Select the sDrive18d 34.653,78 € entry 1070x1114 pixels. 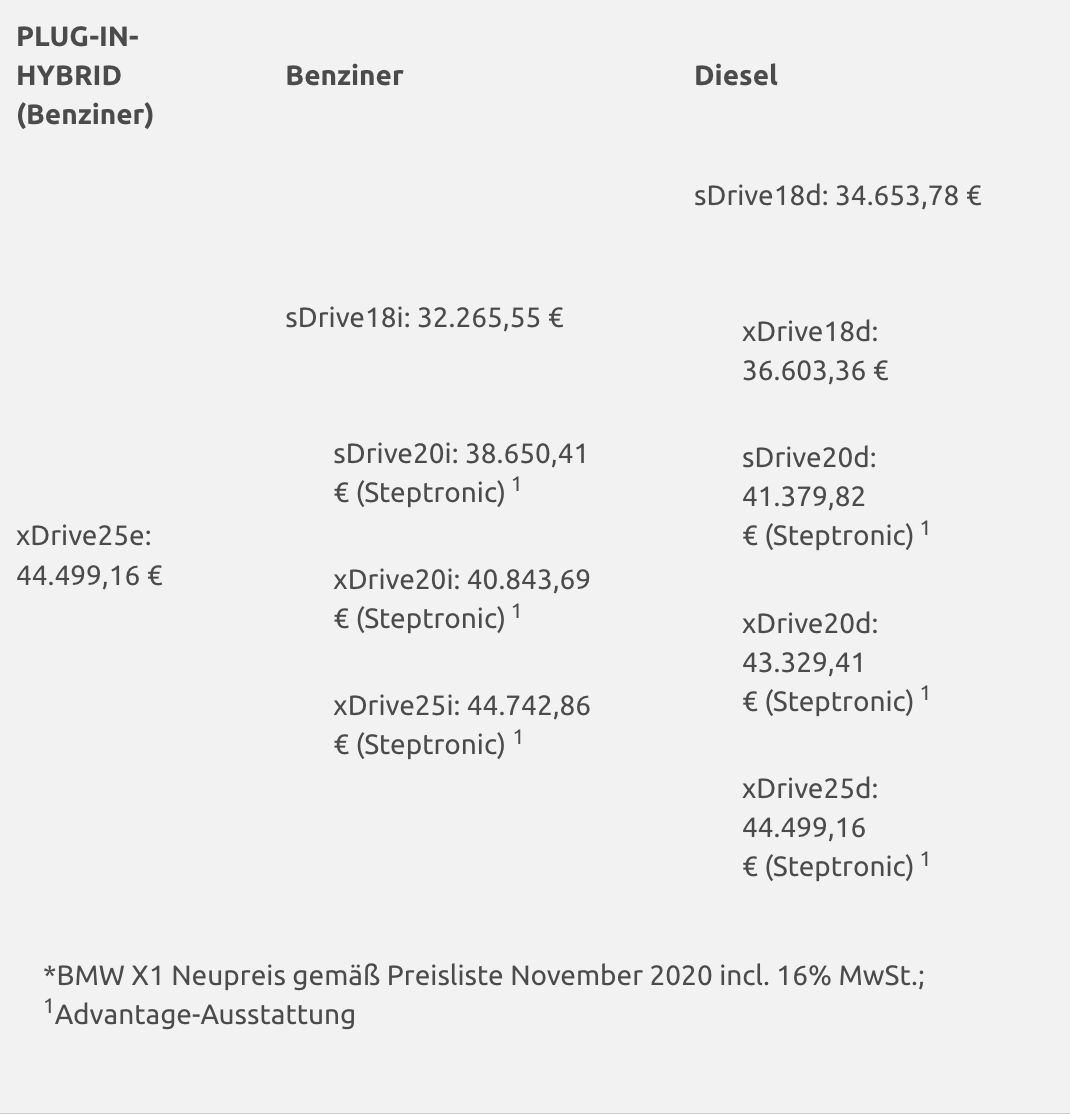(837, 195)
